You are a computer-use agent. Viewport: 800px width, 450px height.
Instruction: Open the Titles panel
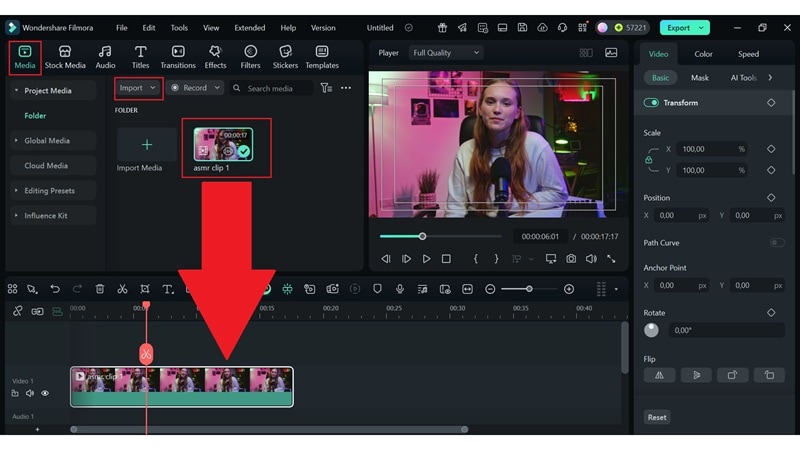tap(140, 57)
